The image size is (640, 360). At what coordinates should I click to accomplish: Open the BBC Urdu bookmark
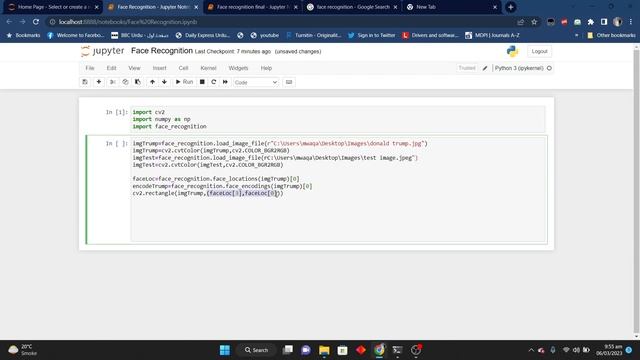pyautogui.click(x=140, y=36)
